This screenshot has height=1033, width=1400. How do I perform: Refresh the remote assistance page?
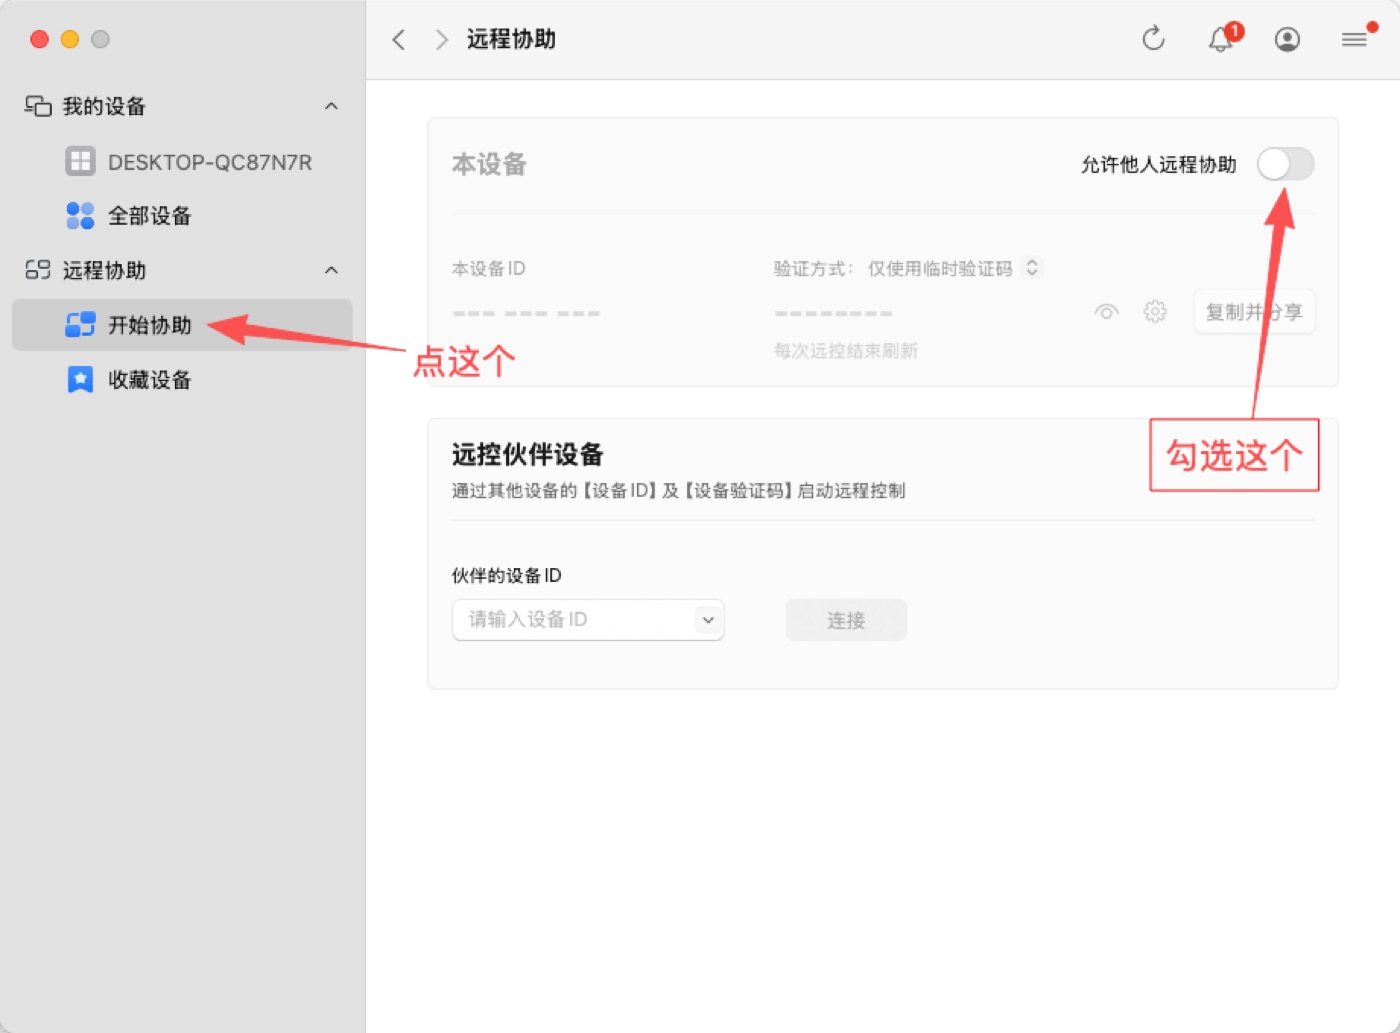[1153, 39]
